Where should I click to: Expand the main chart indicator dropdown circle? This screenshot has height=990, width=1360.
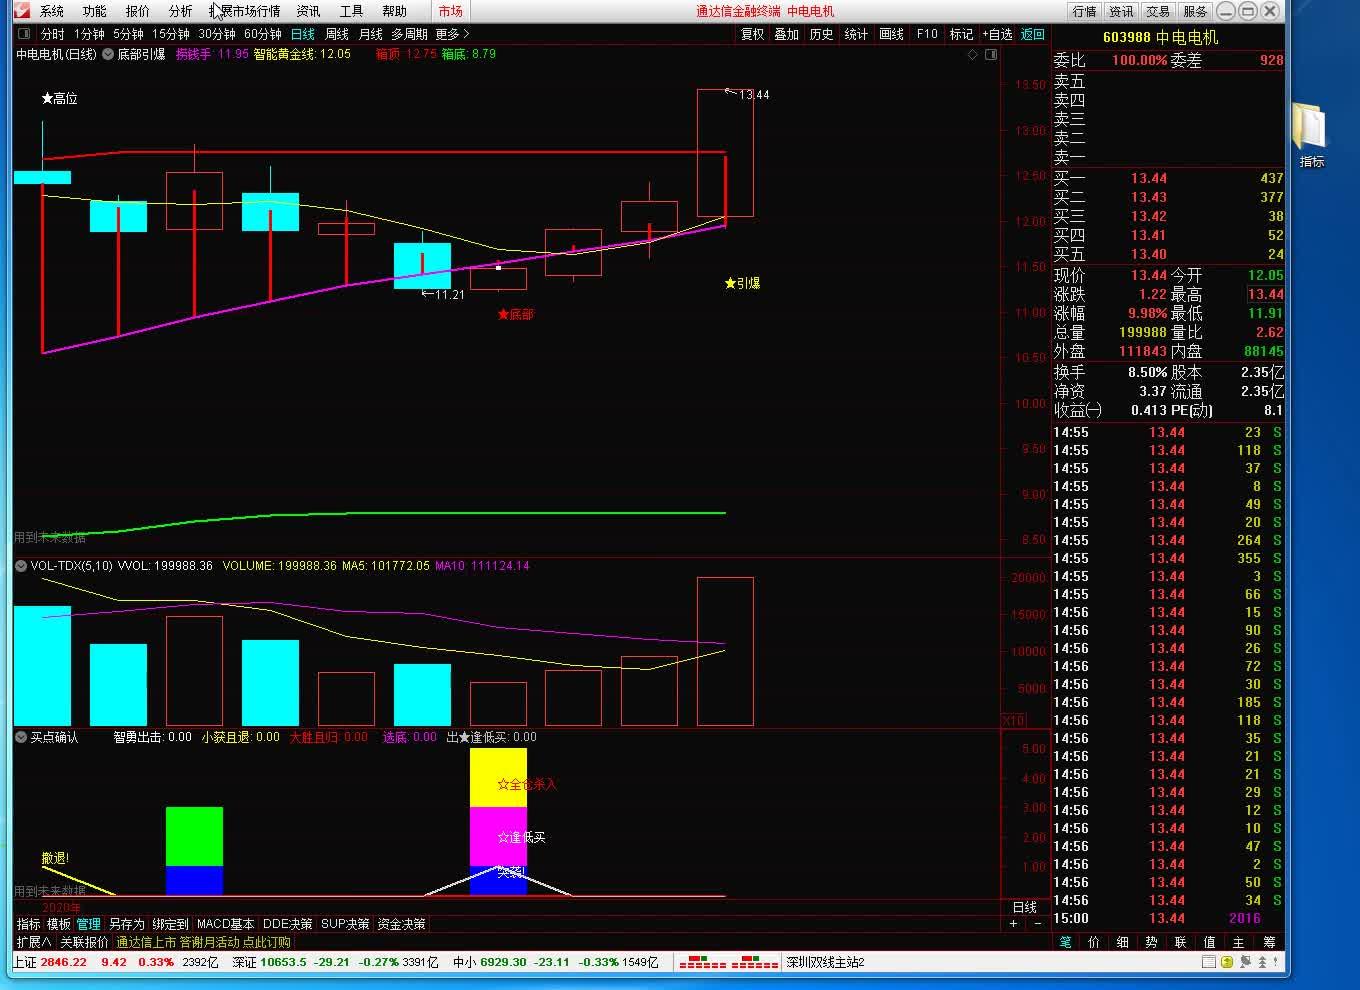(x=107, y=54)
